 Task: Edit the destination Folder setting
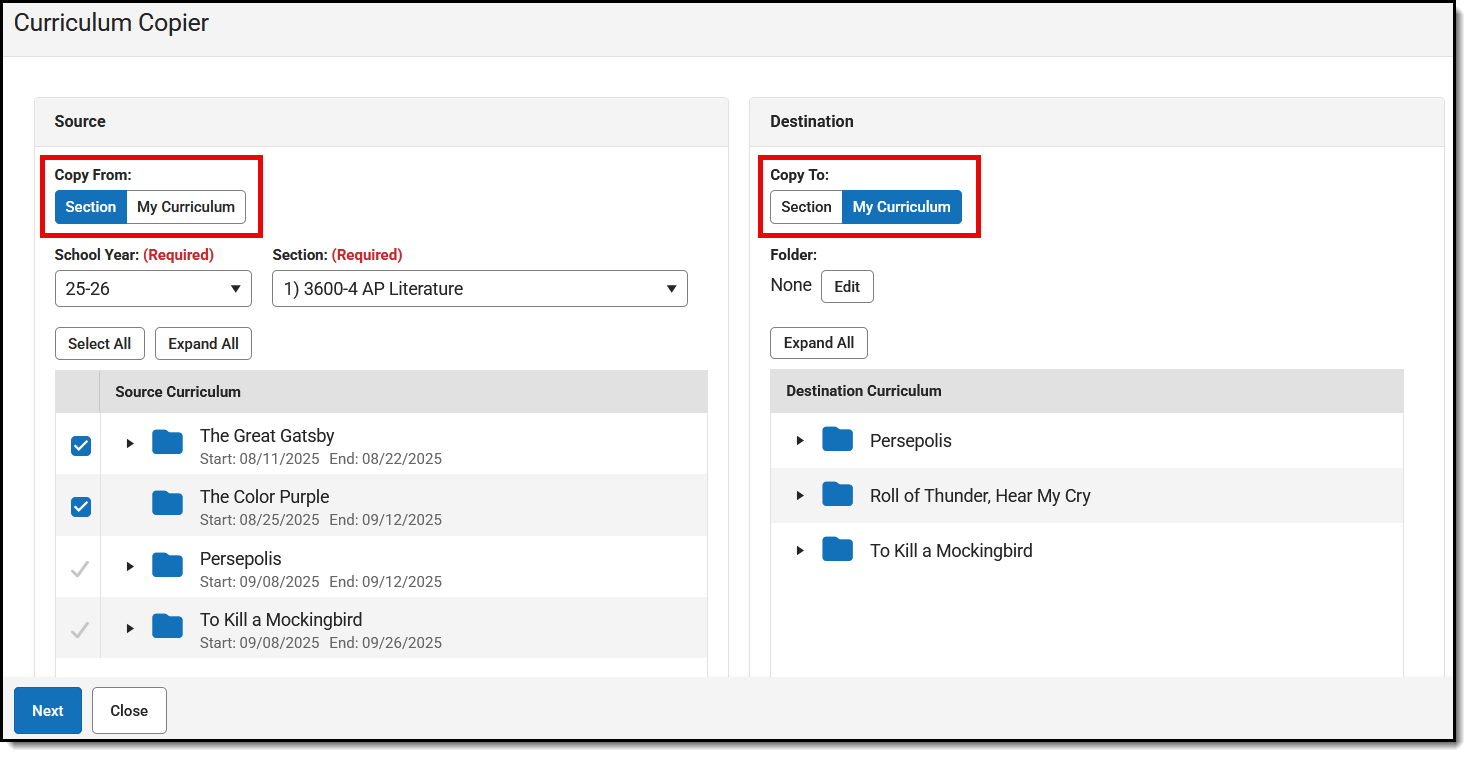(847, 286)
